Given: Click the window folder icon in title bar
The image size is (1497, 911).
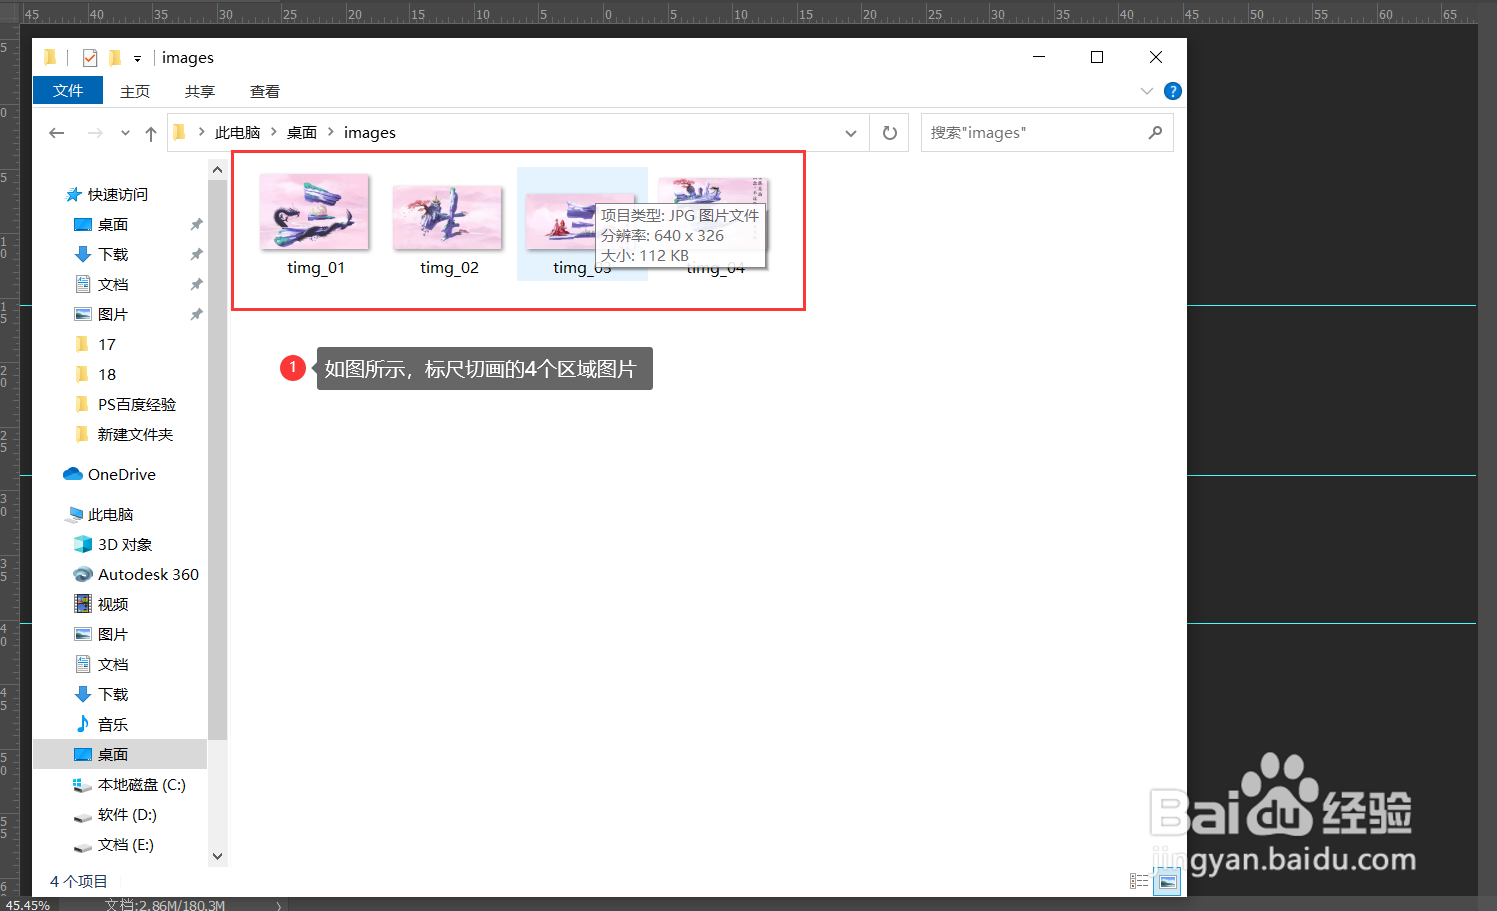Looking at the screenshot, I should (50, 58).
